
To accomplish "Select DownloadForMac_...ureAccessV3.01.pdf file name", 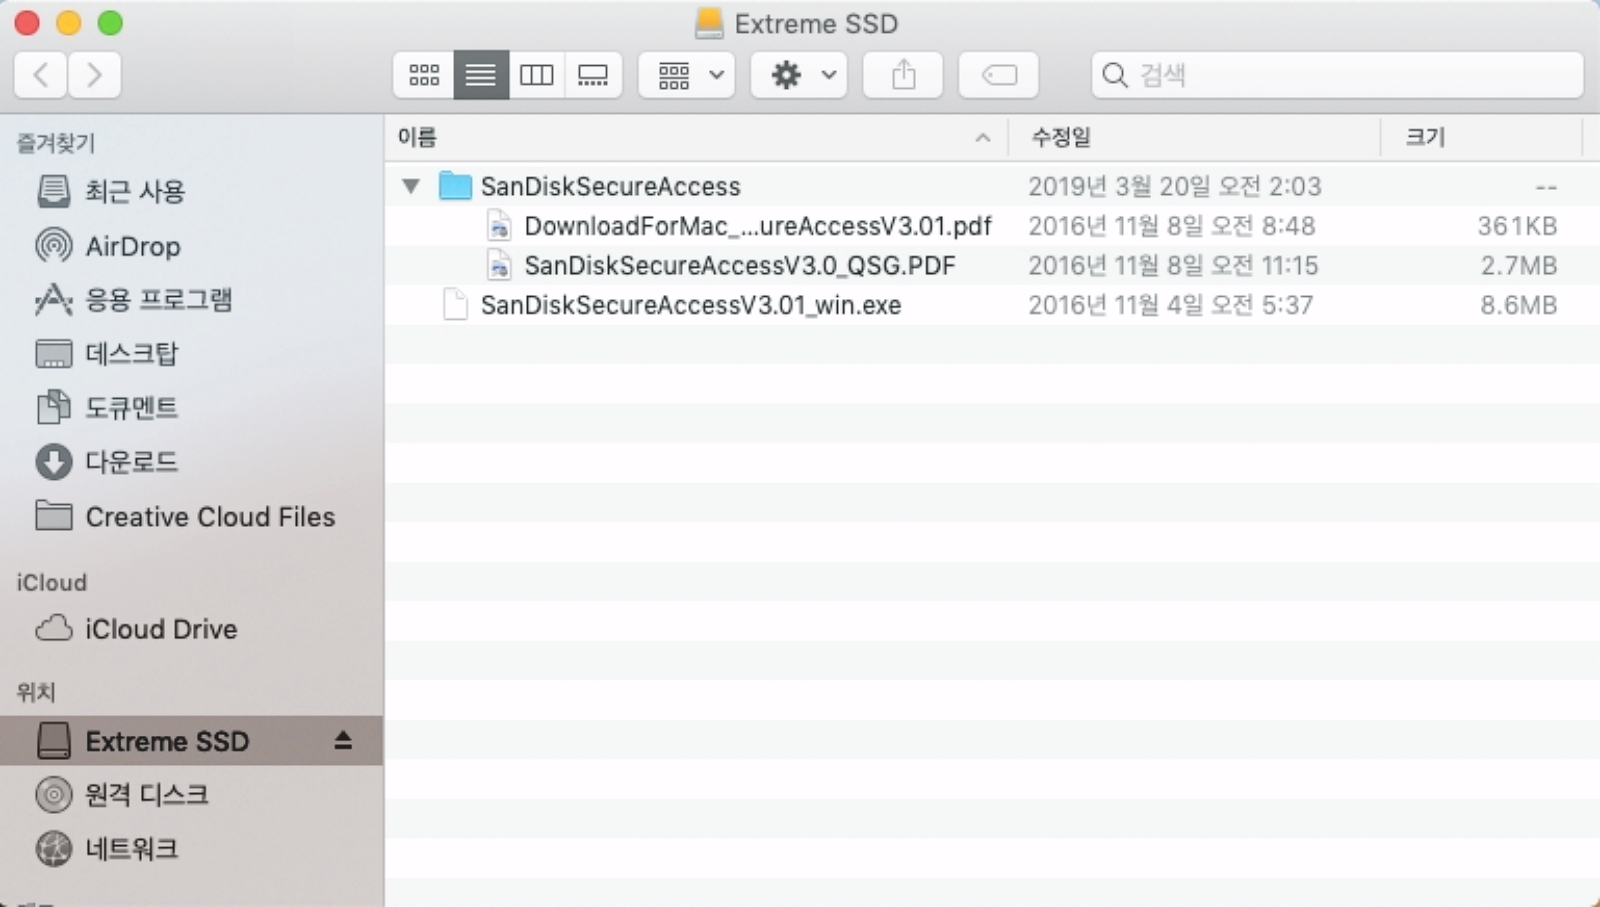I will [758, 226].
